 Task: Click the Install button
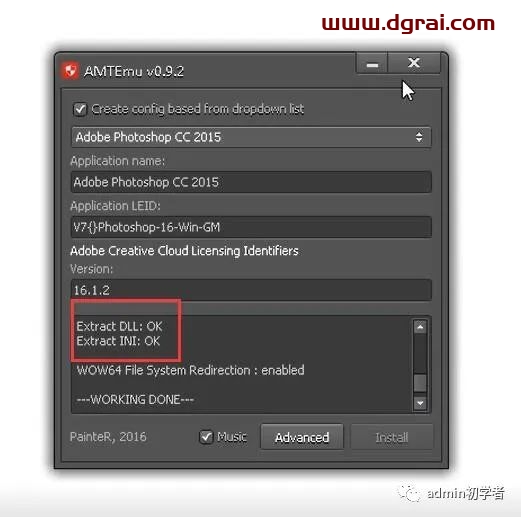tap(392, 437)
